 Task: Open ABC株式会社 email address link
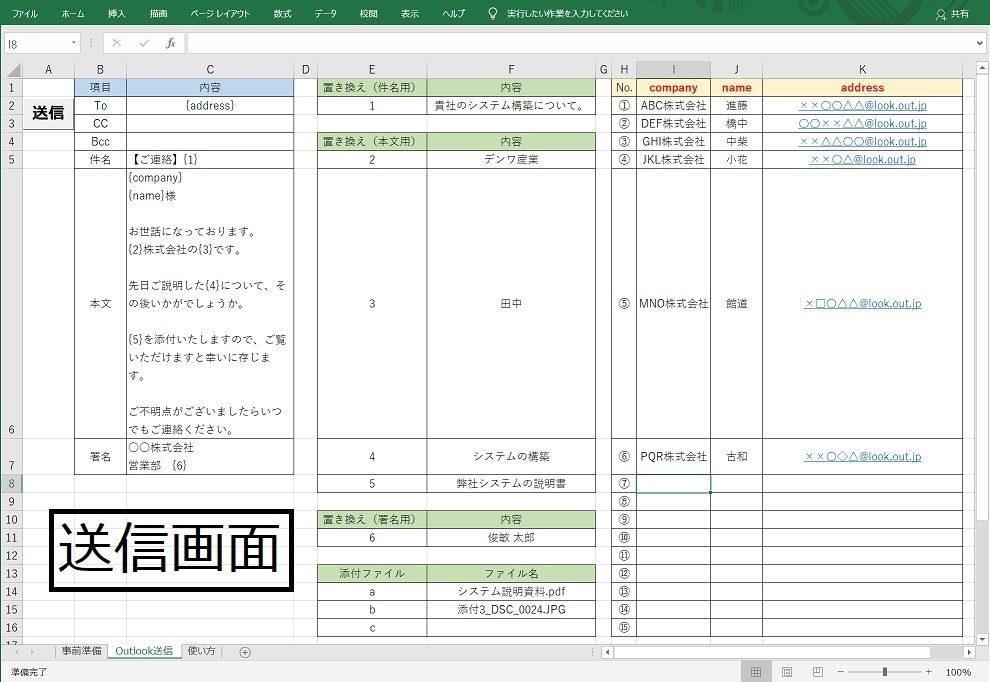pyautogui.click(x=862, y=105)
